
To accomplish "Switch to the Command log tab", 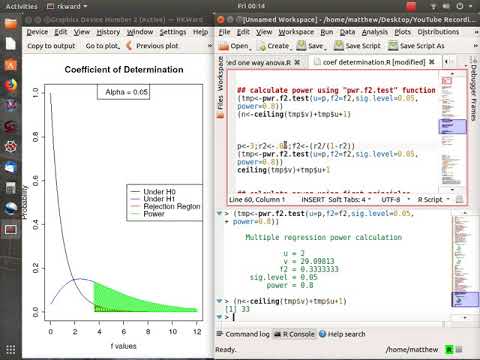I will point(243,334).
